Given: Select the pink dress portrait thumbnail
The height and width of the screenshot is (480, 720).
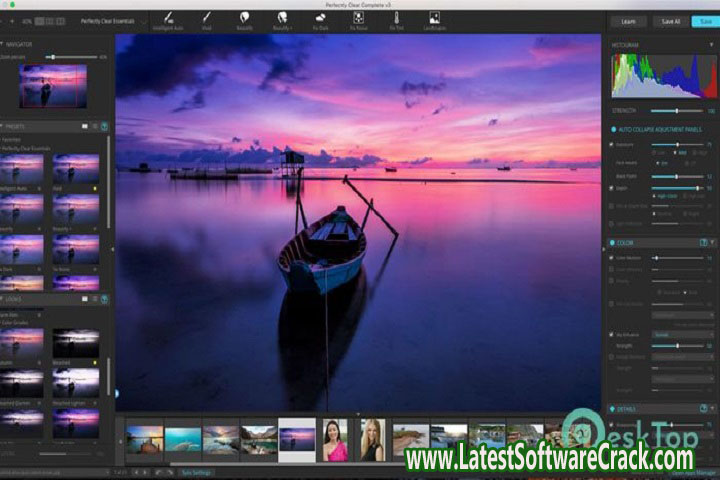Looking at the screenshot, I should 334,439.
